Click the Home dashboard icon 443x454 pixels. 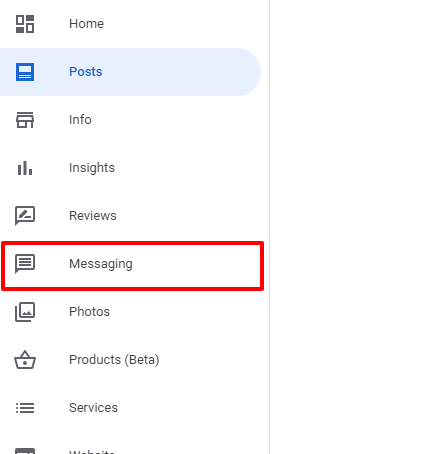point(25,24)
